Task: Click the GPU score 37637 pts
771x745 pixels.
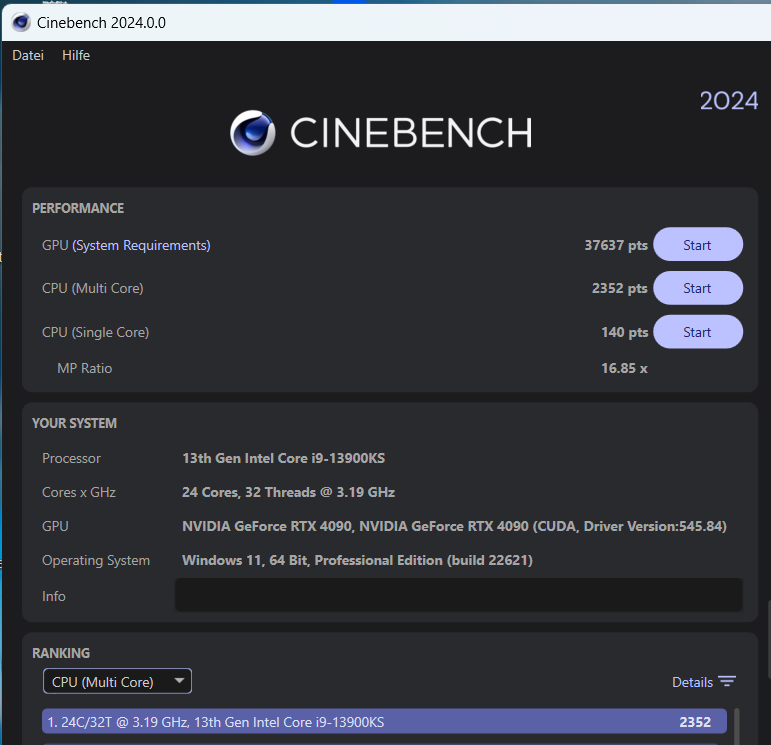Action: [x=616, y=245]
